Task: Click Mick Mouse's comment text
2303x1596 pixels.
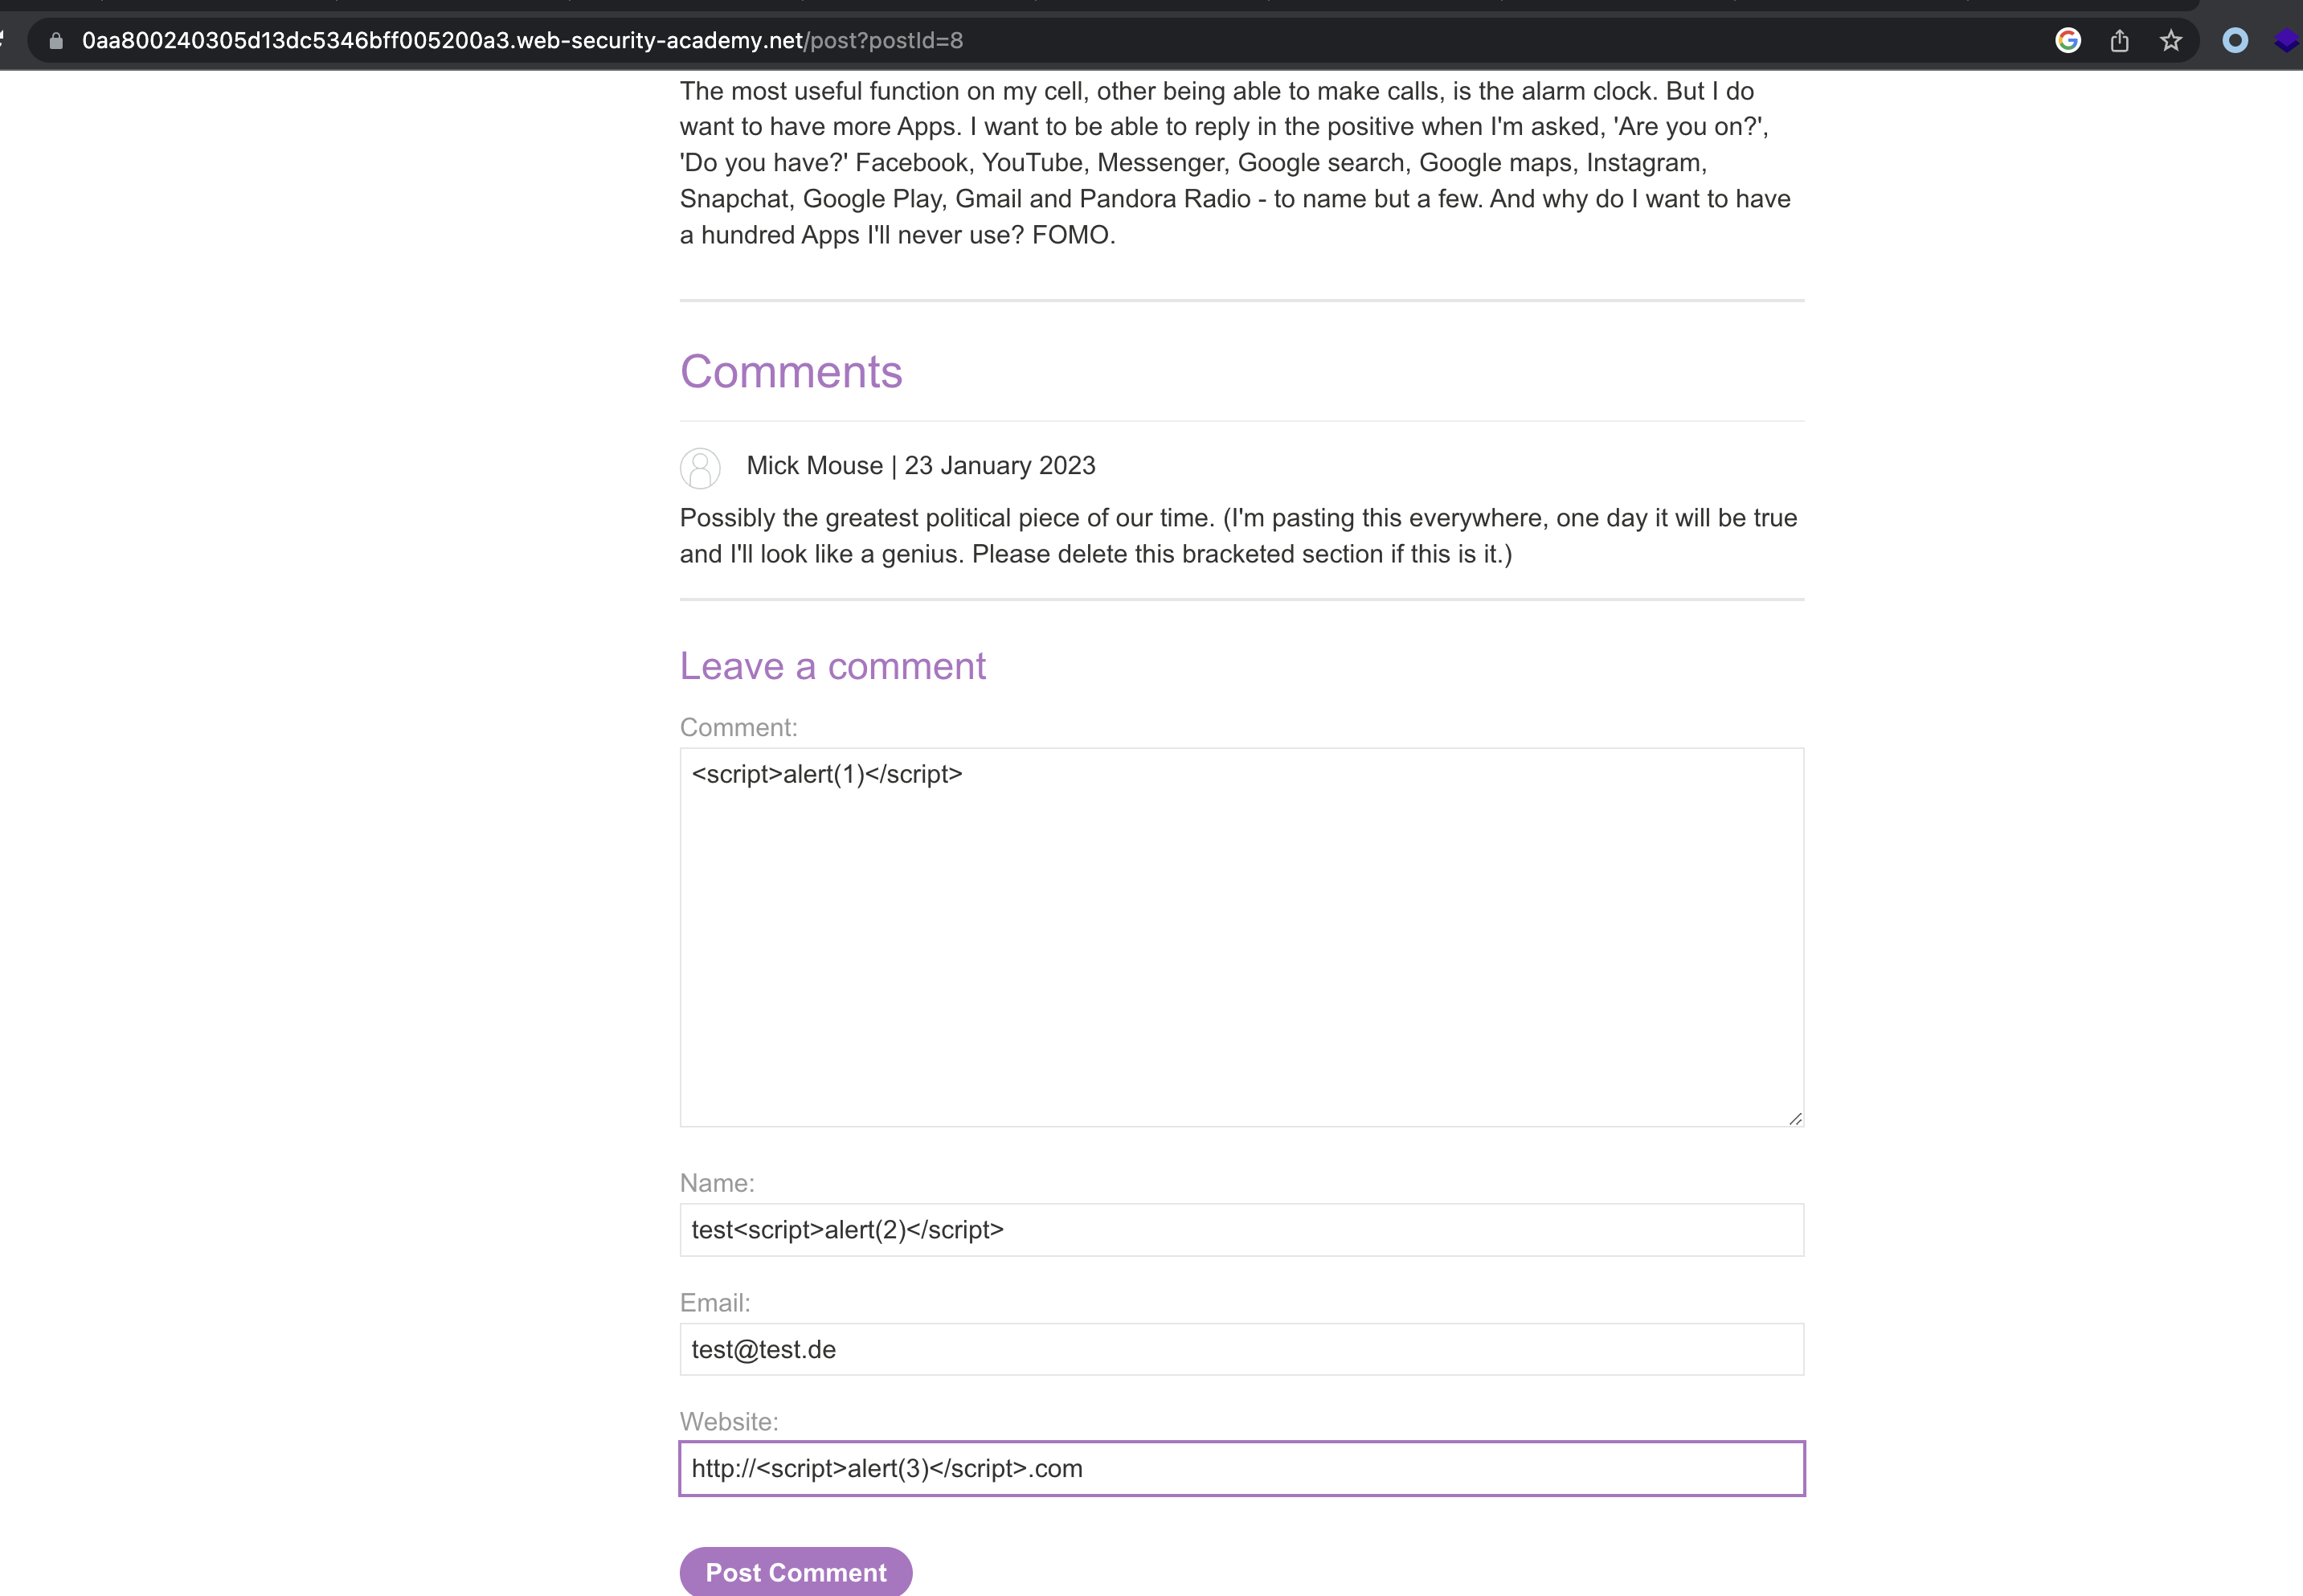Action: coord(1238,536)
